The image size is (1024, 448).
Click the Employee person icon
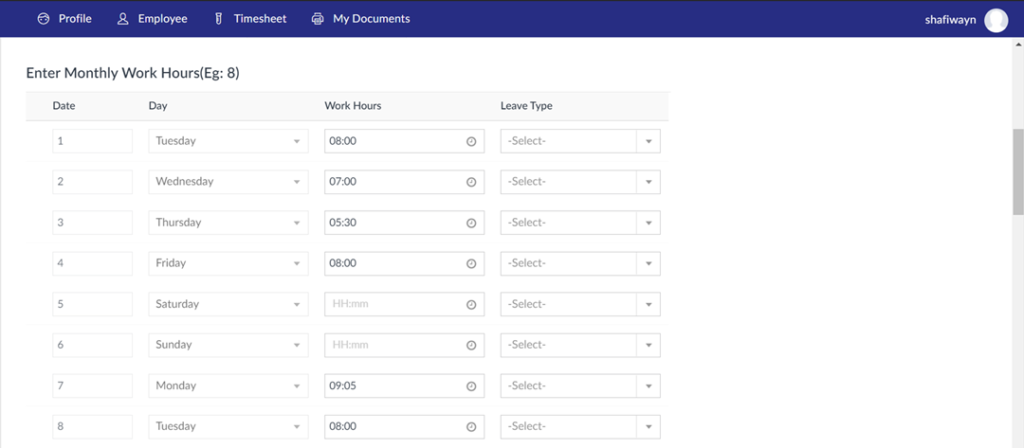(x=123, y=19)
